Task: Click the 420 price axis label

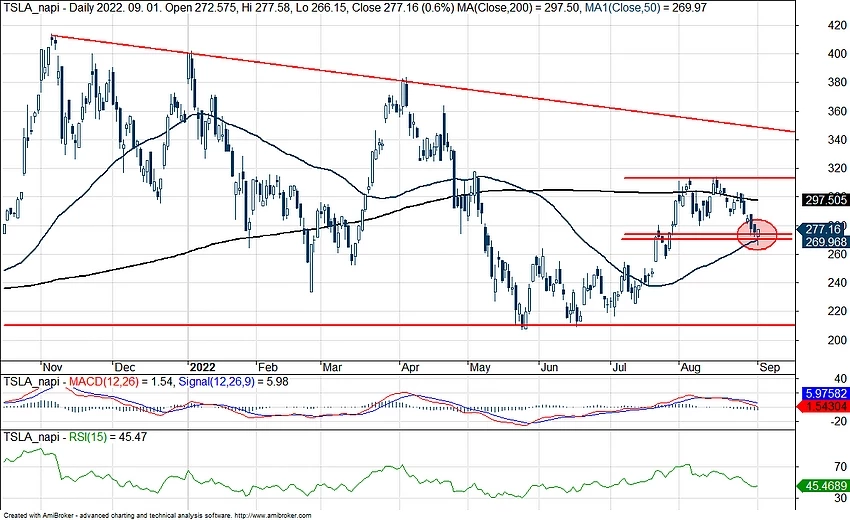Action: coord(837,25)
